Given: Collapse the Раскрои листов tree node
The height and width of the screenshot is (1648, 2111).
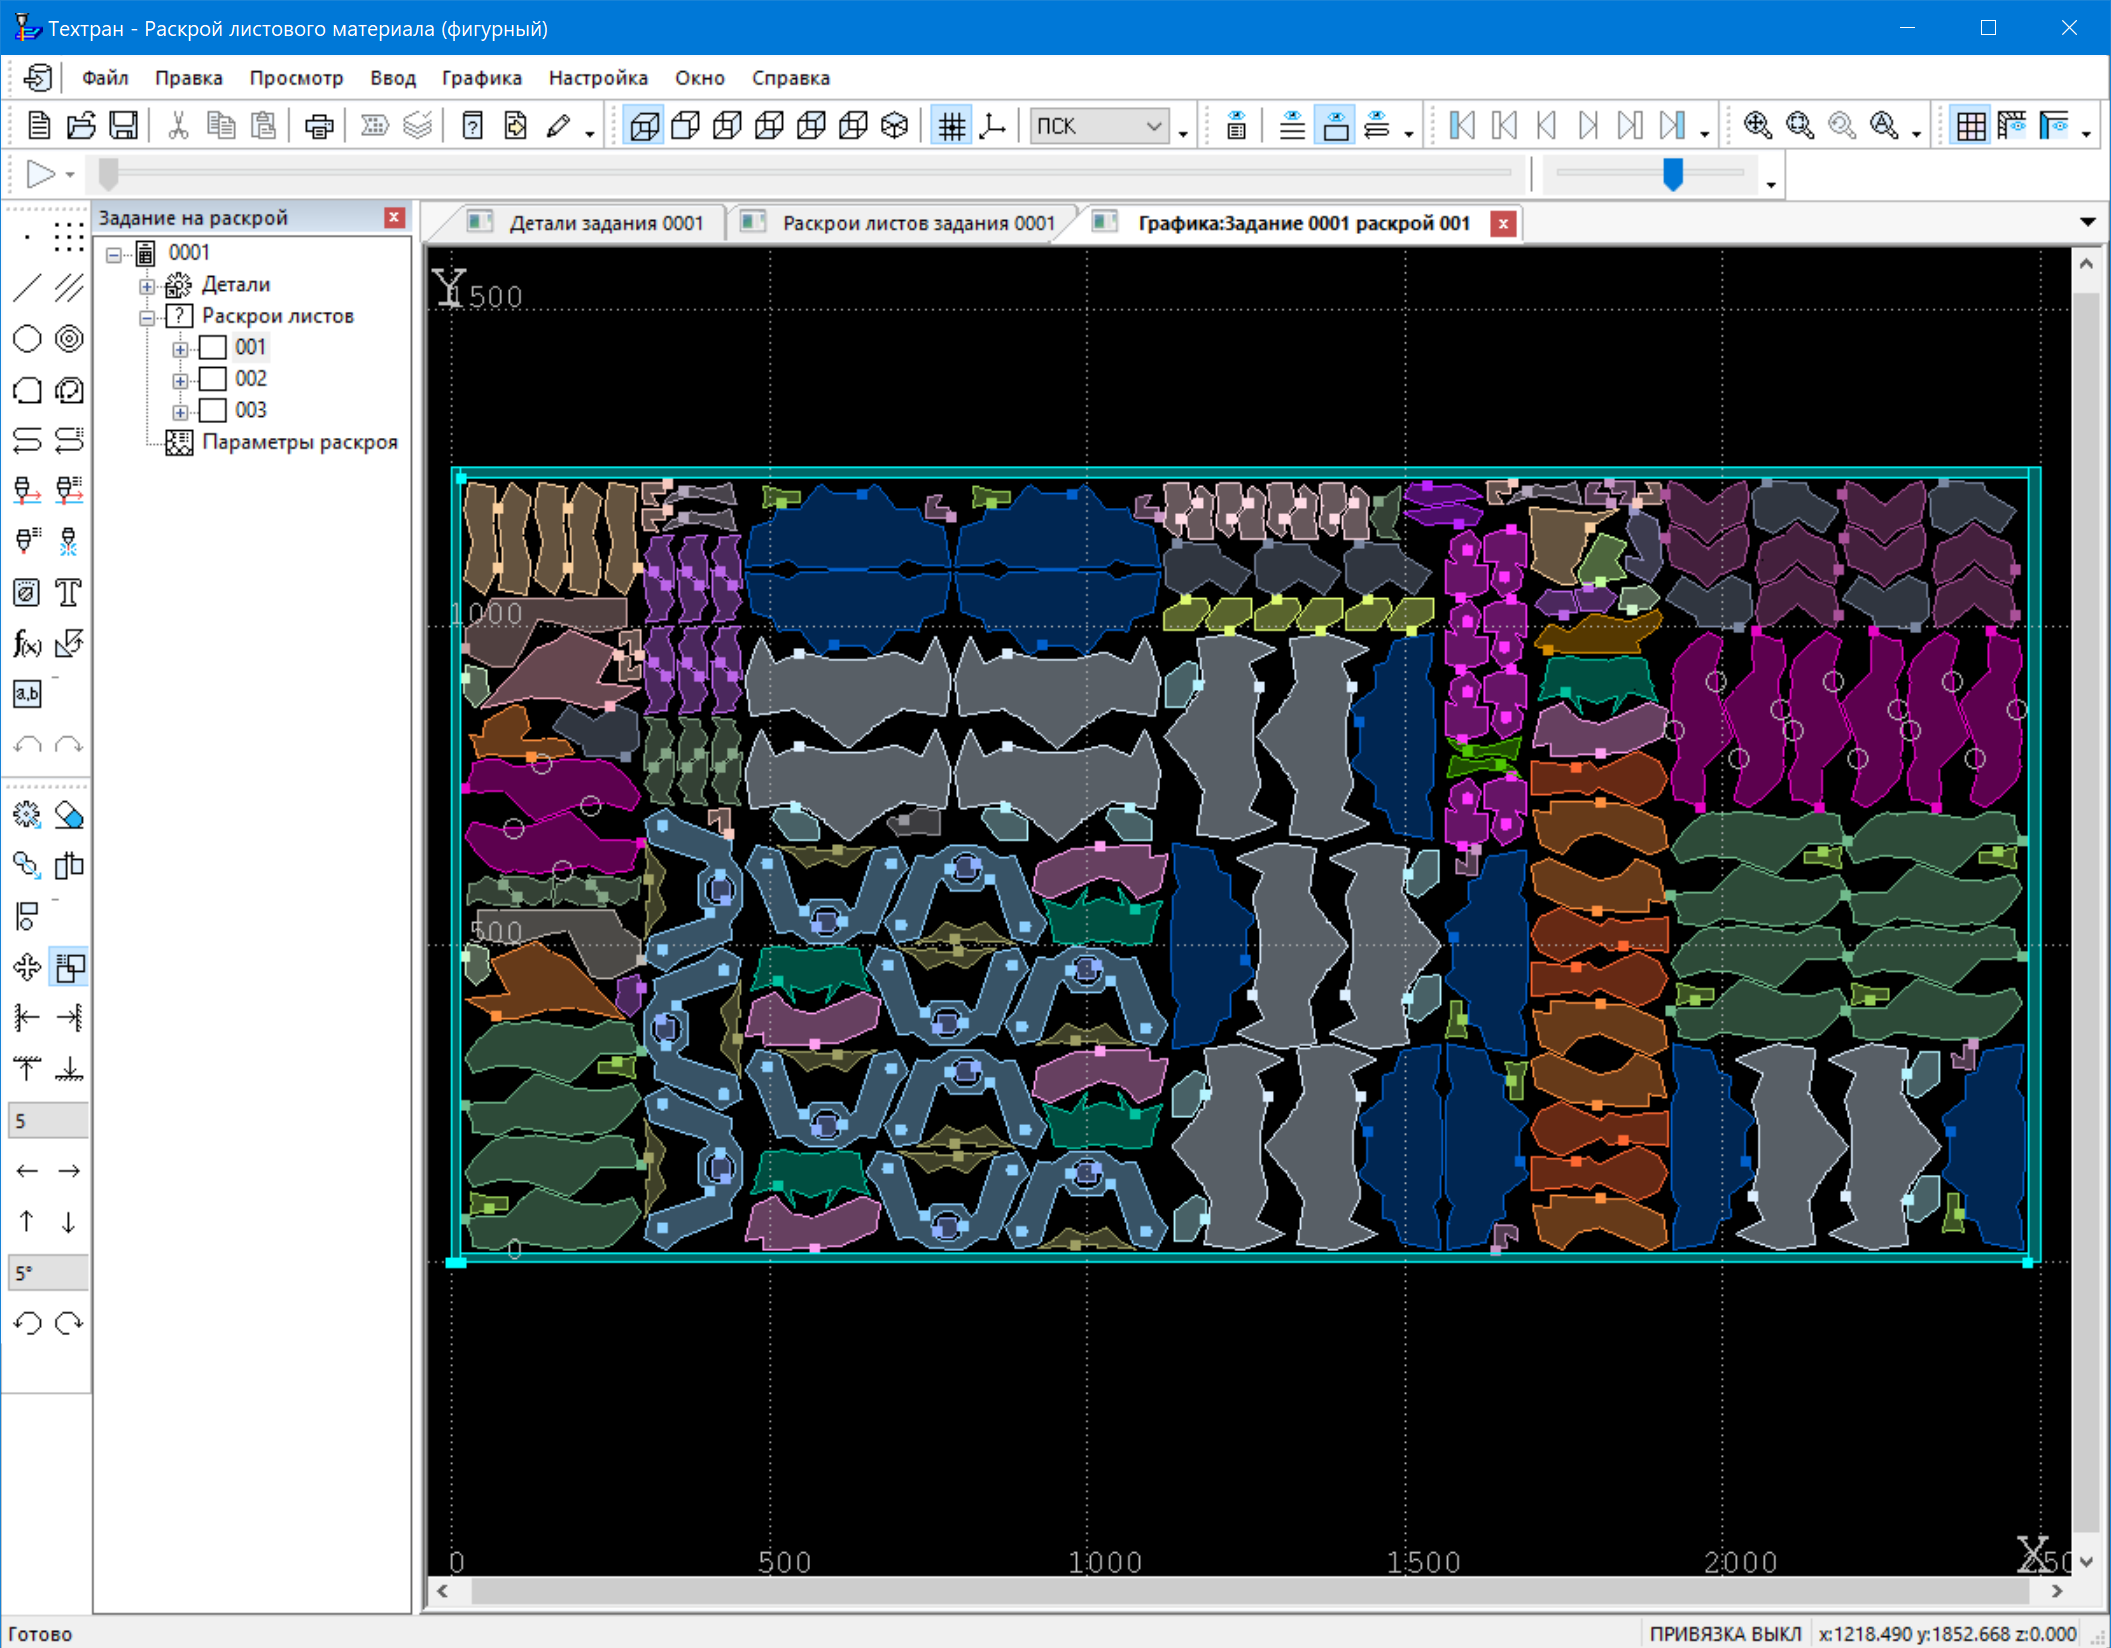Looking at the screenshot, I should click(x=147, y=318).
